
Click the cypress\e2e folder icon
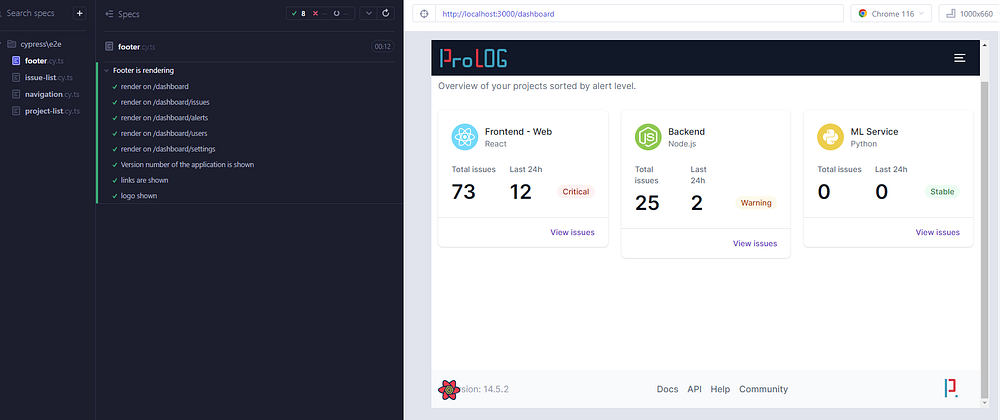point(11,45)
